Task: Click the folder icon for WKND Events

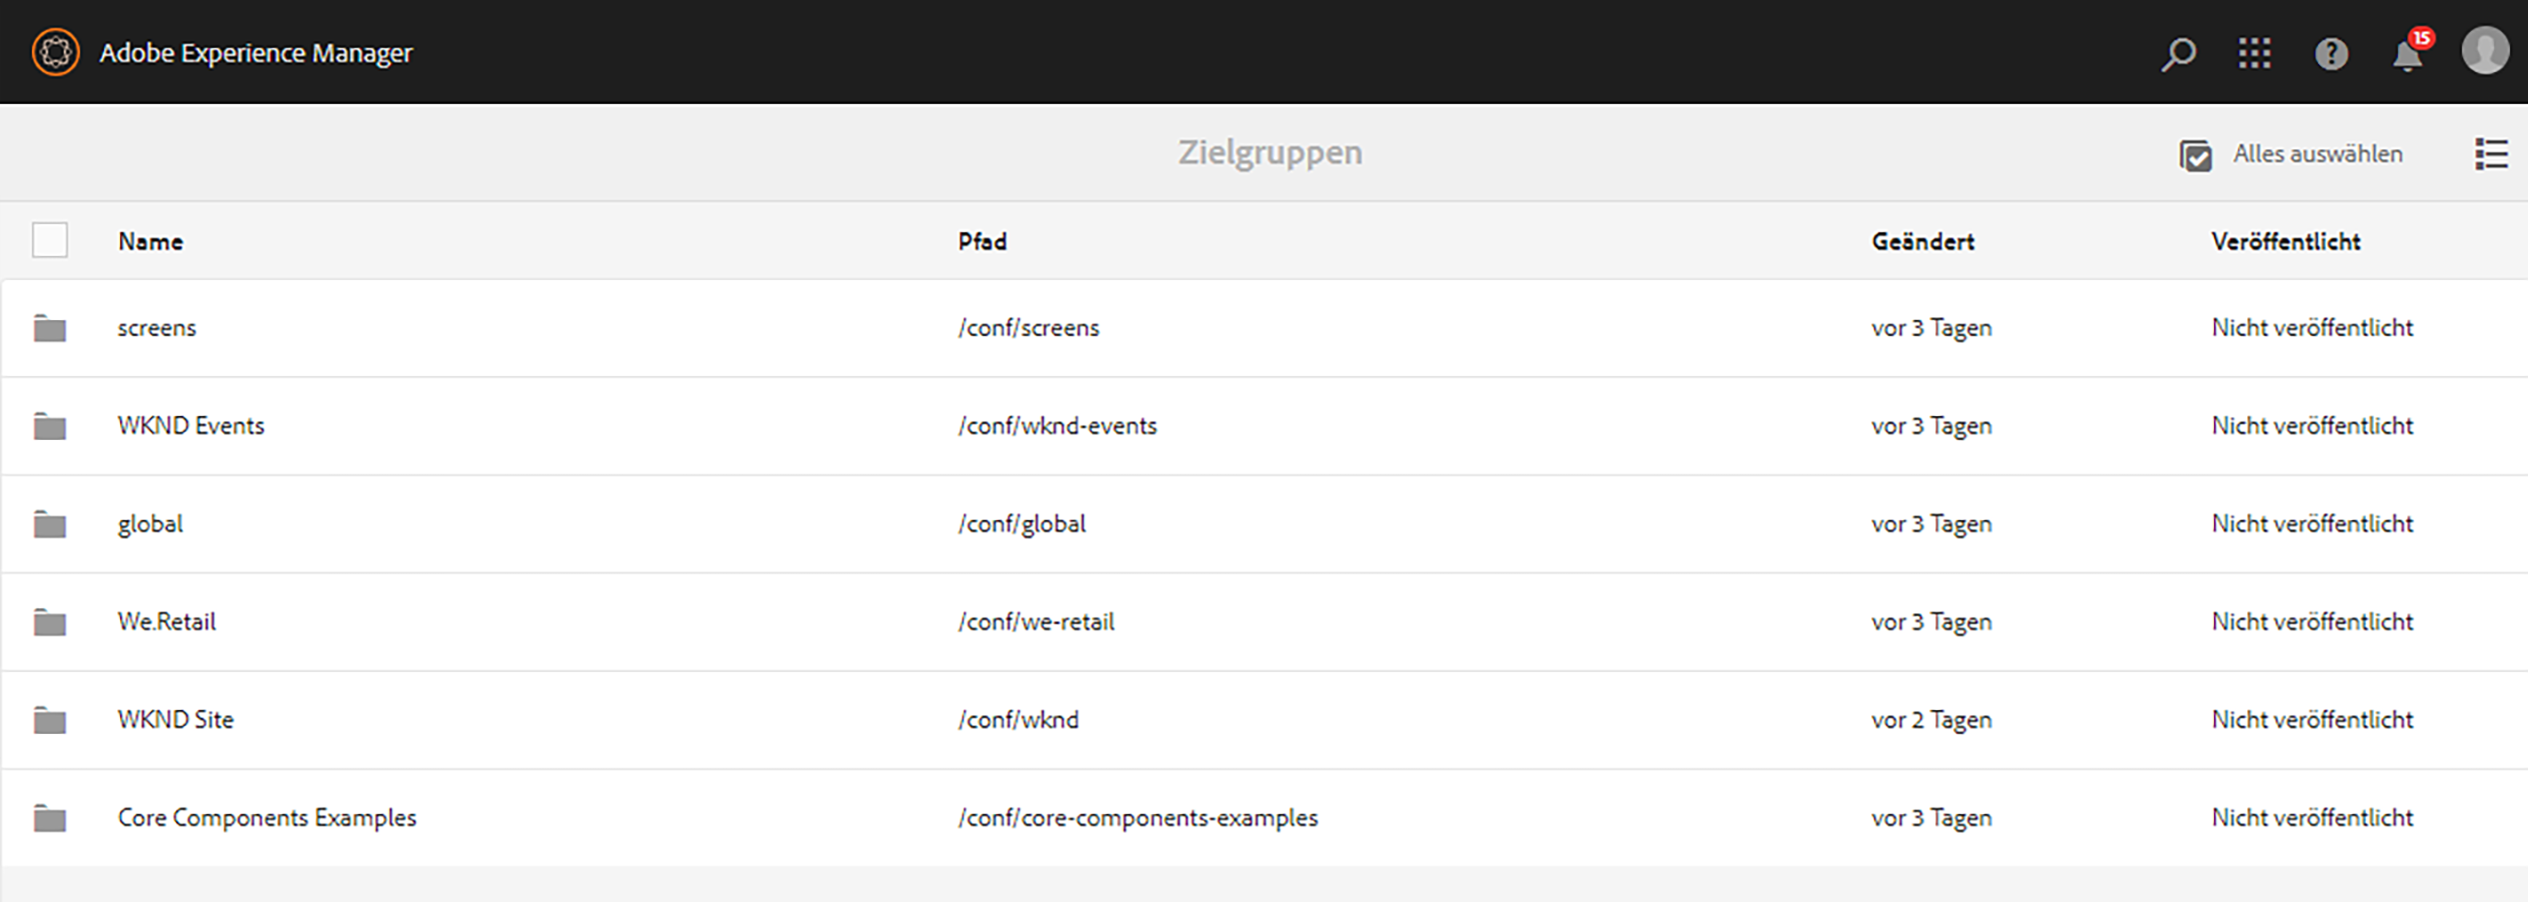Action: (x=50, y=426)
